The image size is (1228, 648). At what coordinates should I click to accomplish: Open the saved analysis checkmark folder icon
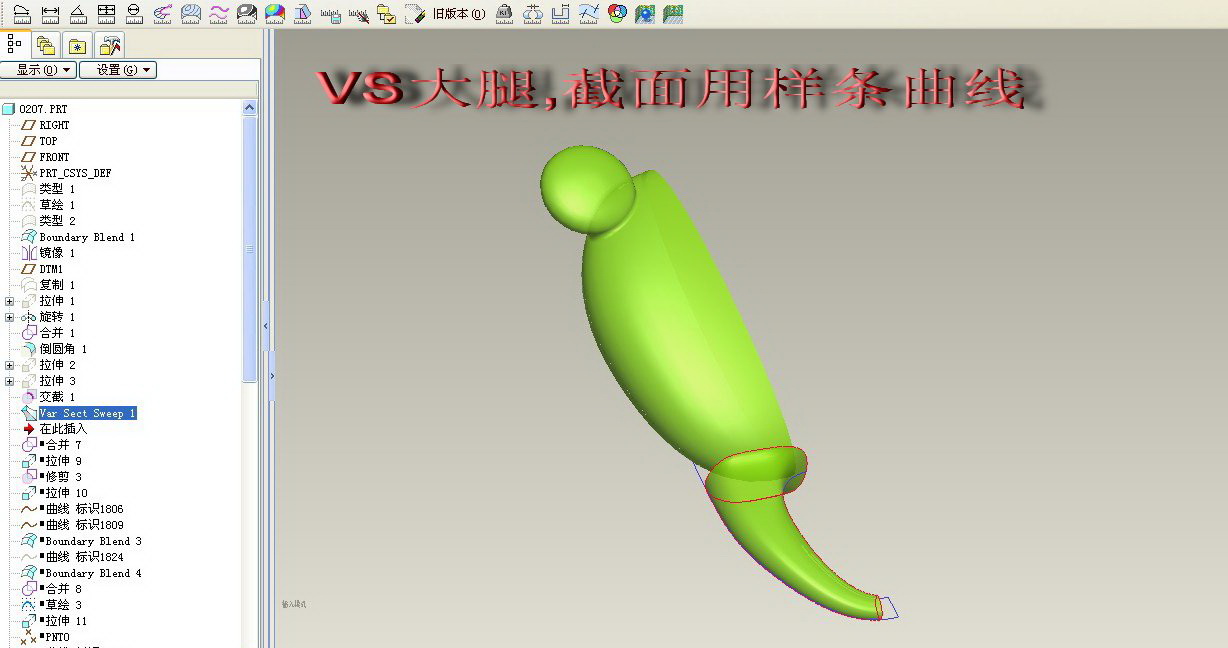386,14
